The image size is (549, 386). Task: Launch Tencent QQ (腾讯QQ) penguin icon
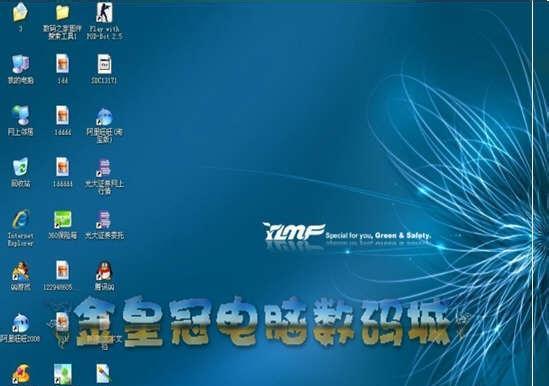coord(104,270)
